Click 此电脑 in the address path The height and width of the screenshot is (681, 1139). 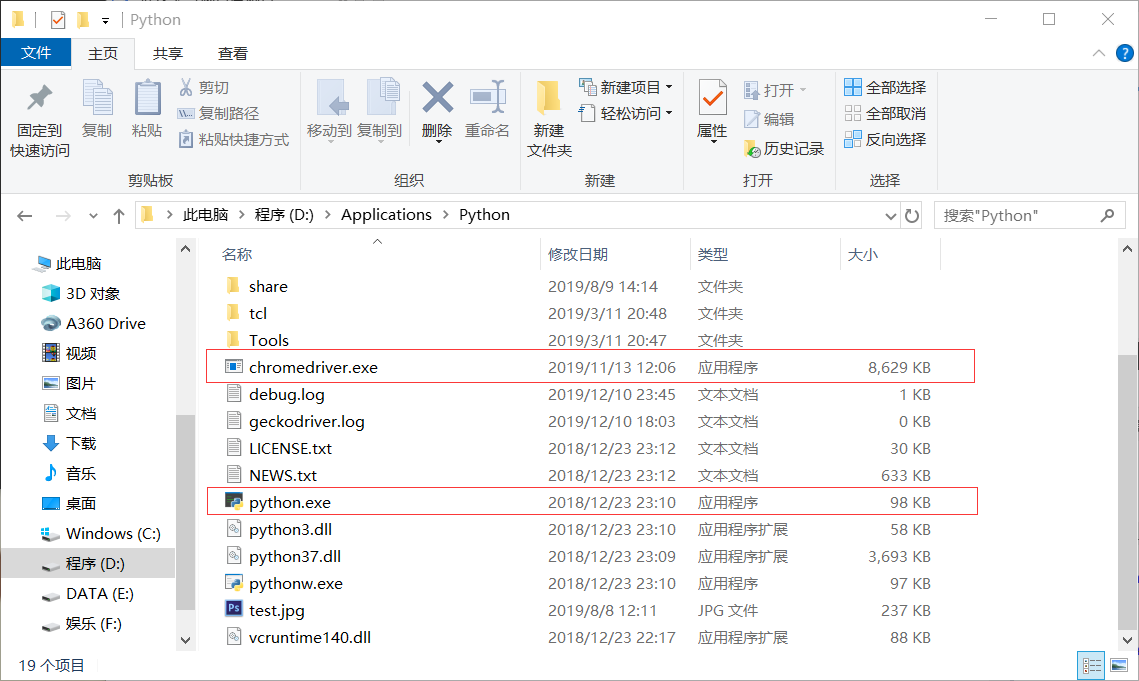pos(206,215)
